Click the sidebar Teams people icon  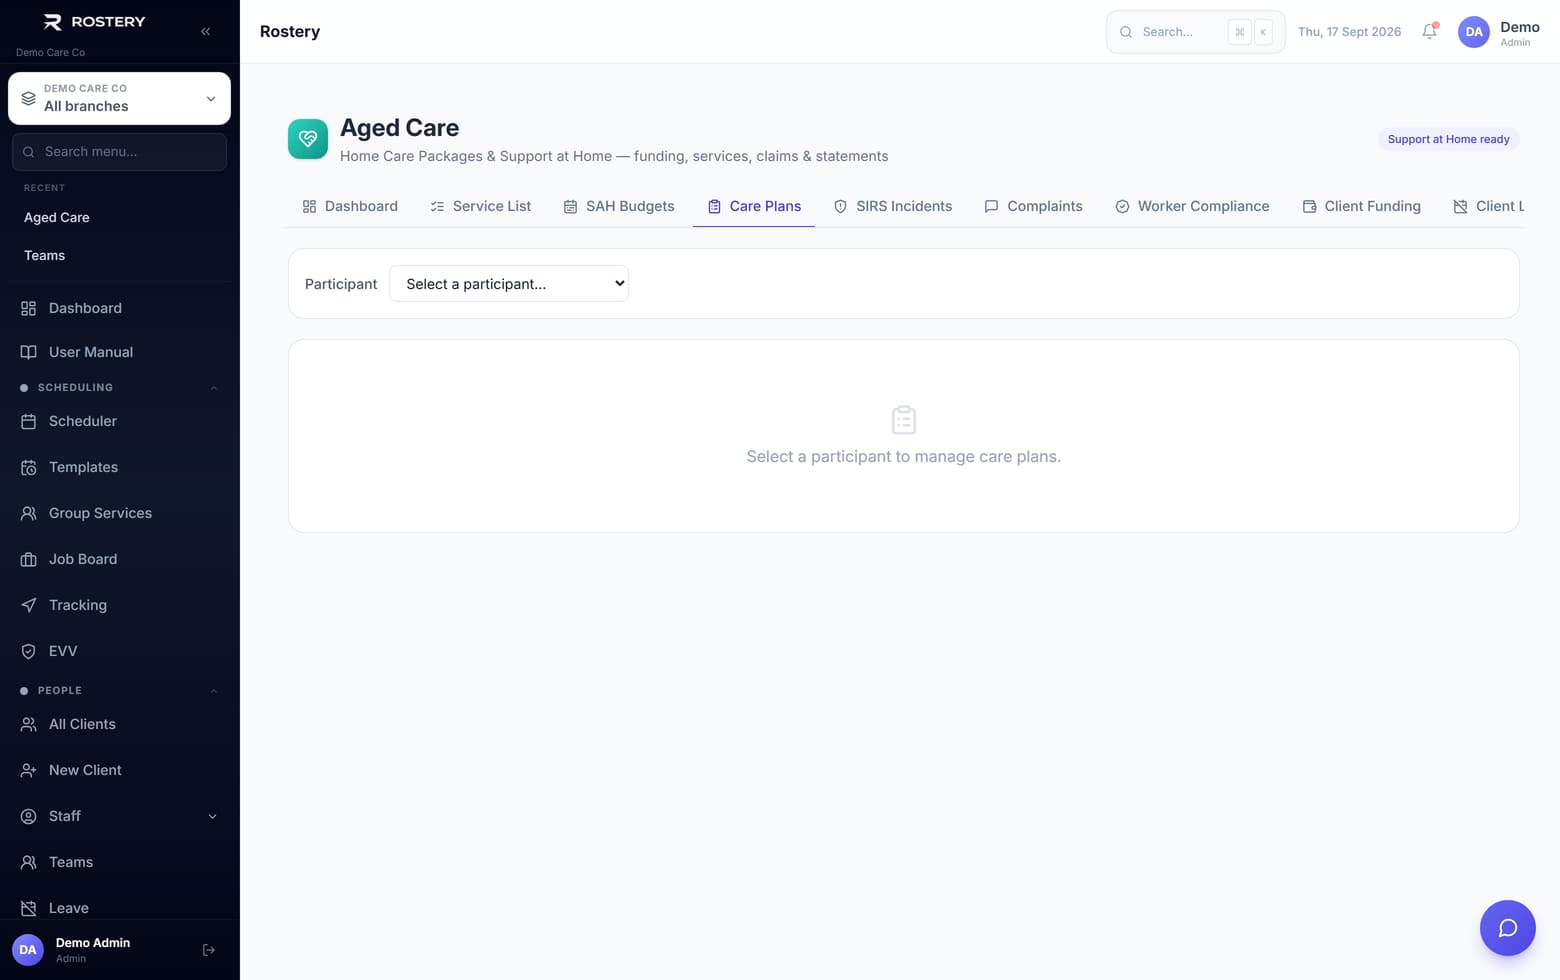pos(29,862)
